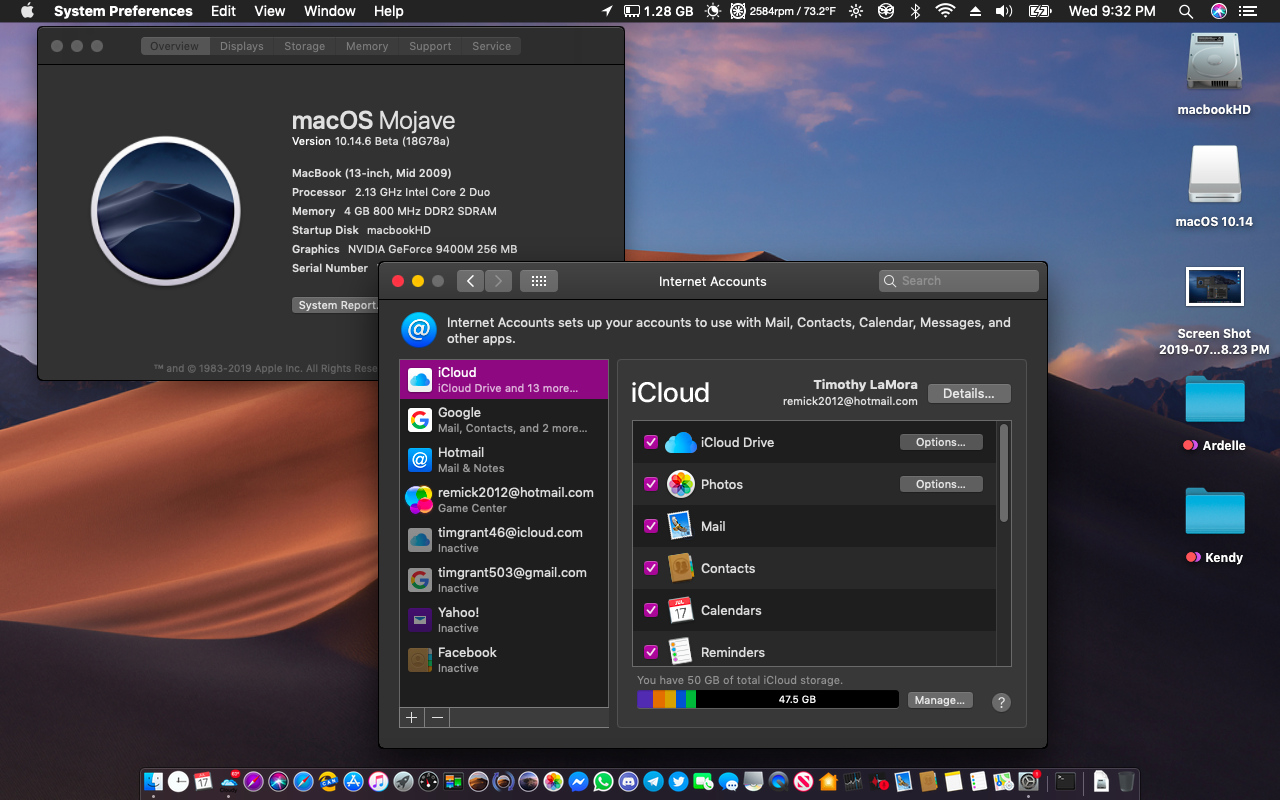
Task: Disable Mail syncing checkbox
Action: click(651, 526)
